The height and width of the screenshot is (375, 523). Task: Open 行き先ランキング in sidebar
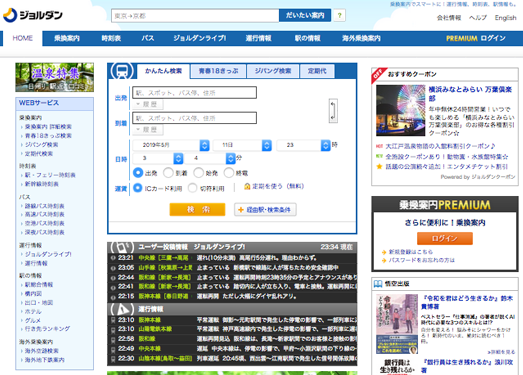[47, 329]
